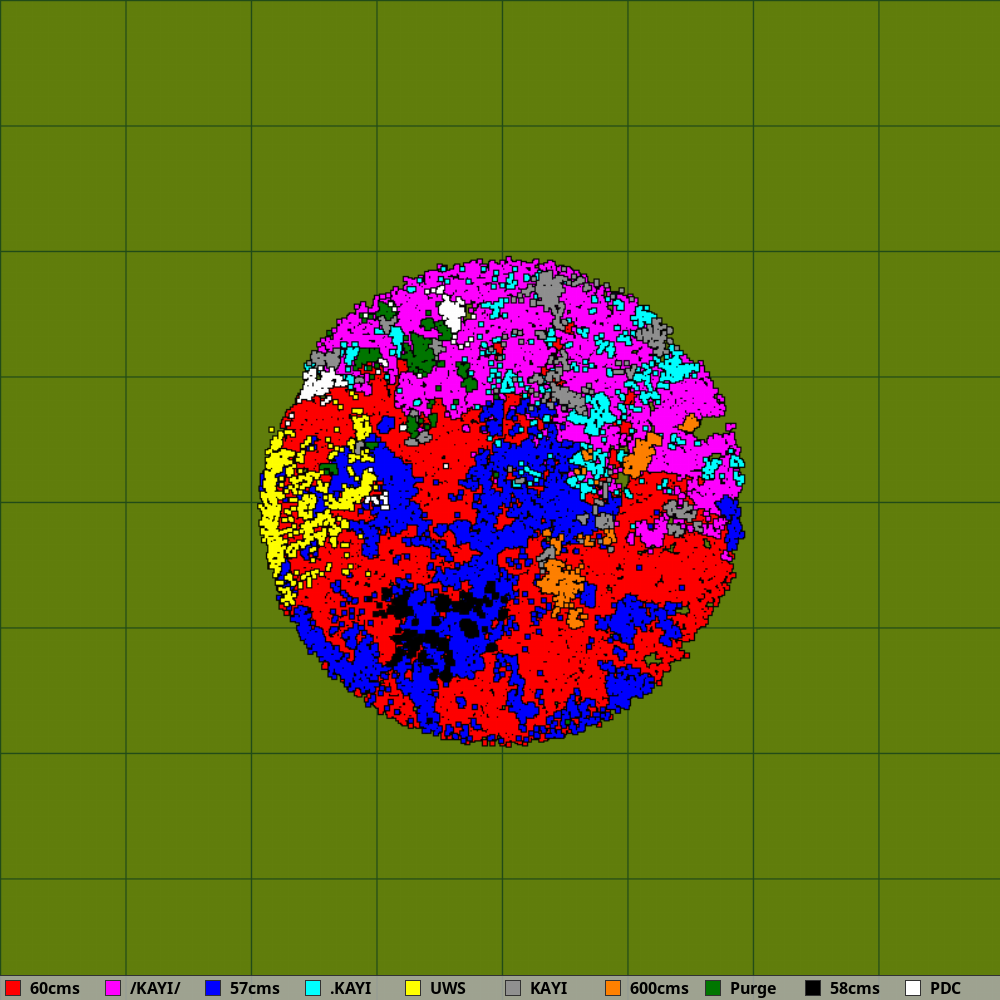Select the 58cms legend label
This screenshot has width=1000, height=1000.
pos(855,989)
